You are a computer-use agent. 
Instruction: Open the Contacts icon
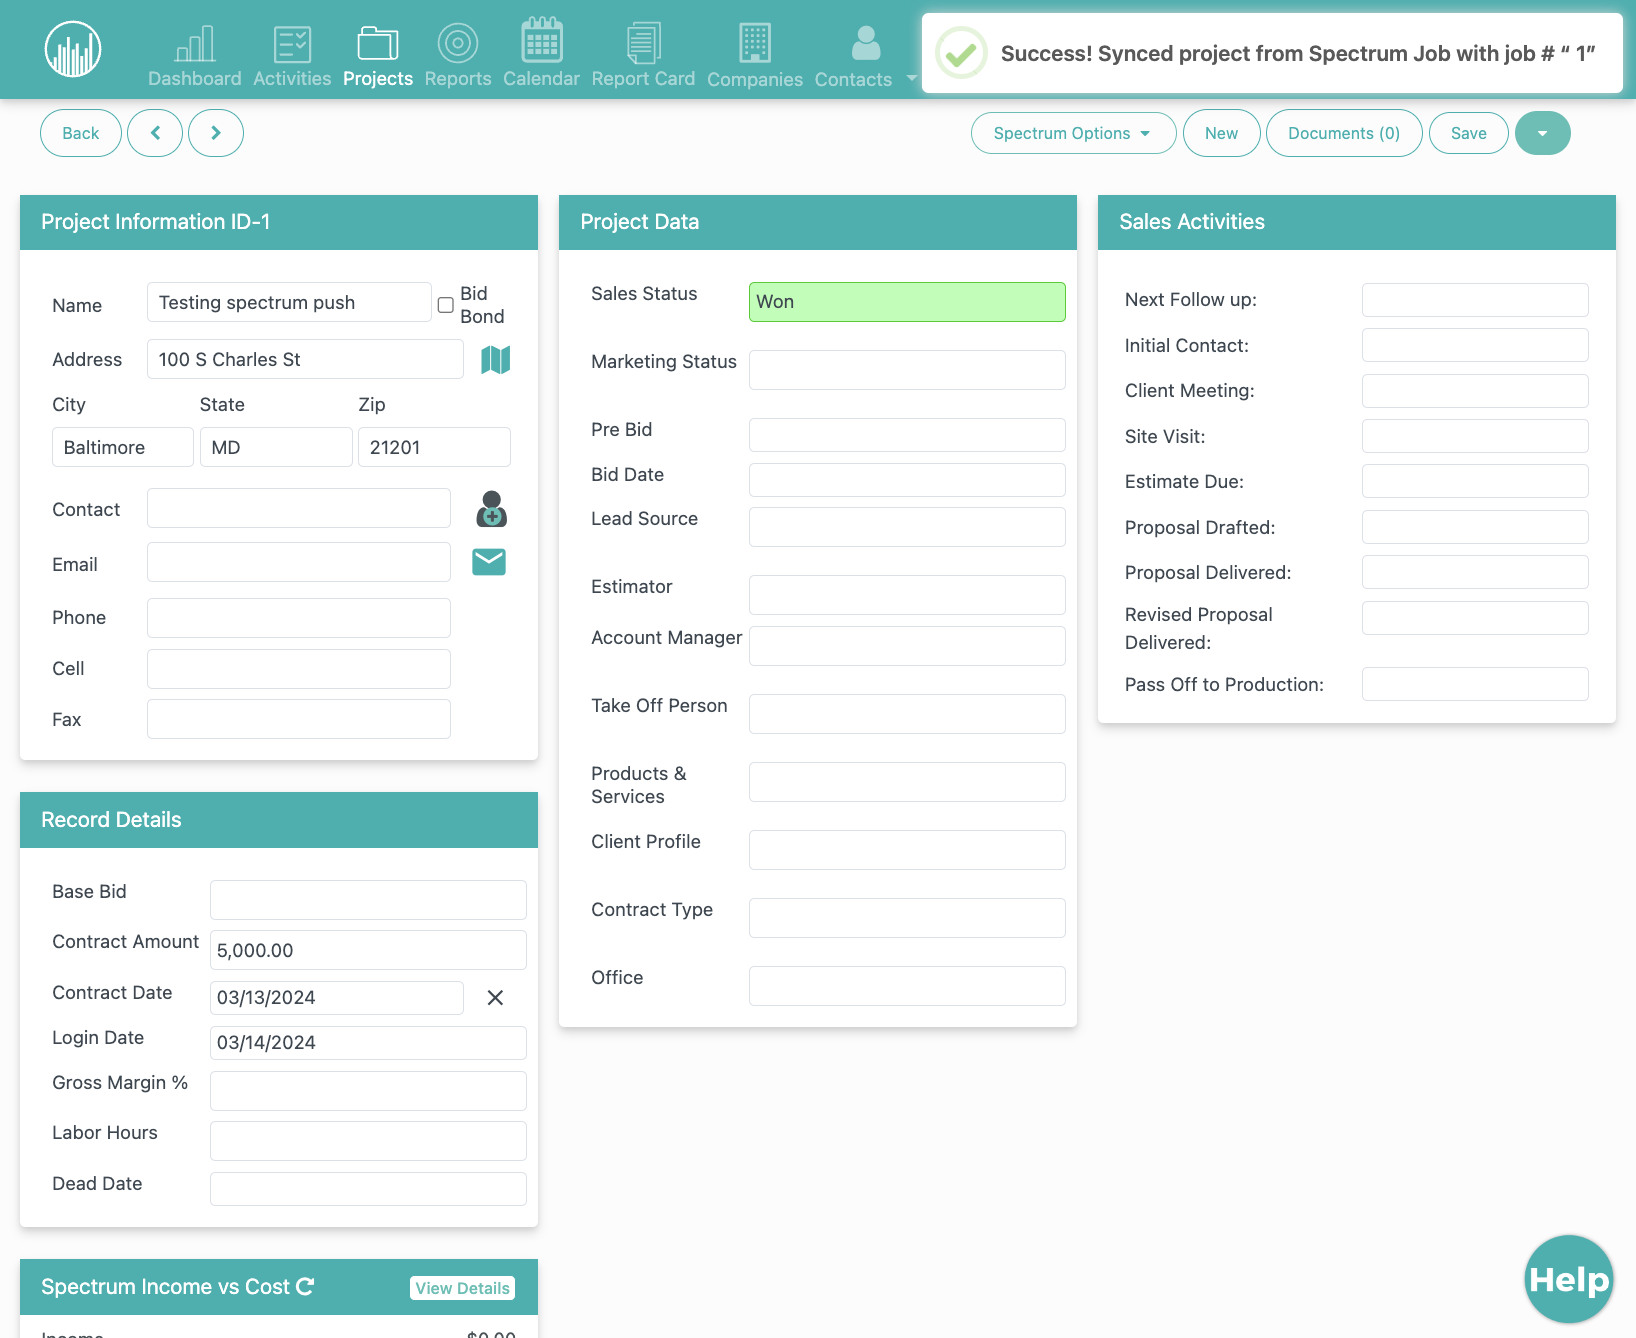click(866, 43)
